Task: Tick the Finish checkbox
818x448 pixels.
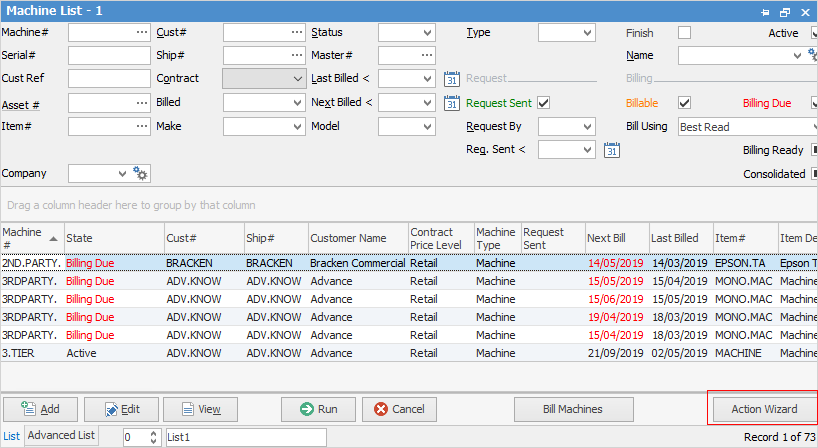Action: 685,32
